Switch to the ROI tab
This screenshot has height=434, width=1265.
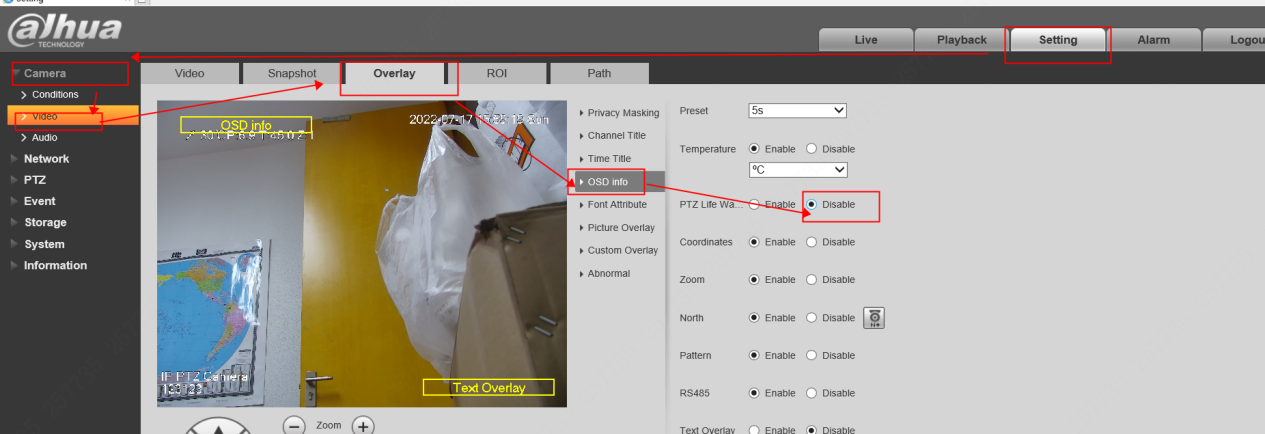tap(497, 73)
